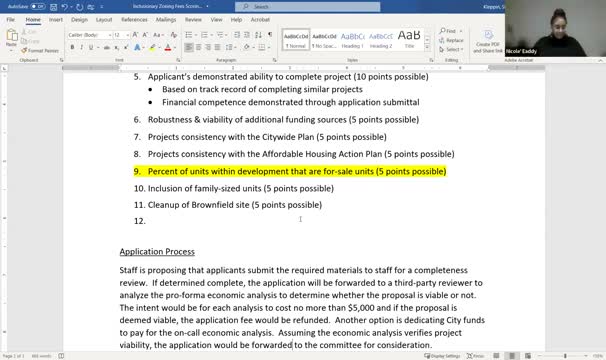Open the Paragraph dialog launcher
Image resolution: width=606 pixels, height=360 pixels.
[x=274, y=60]
